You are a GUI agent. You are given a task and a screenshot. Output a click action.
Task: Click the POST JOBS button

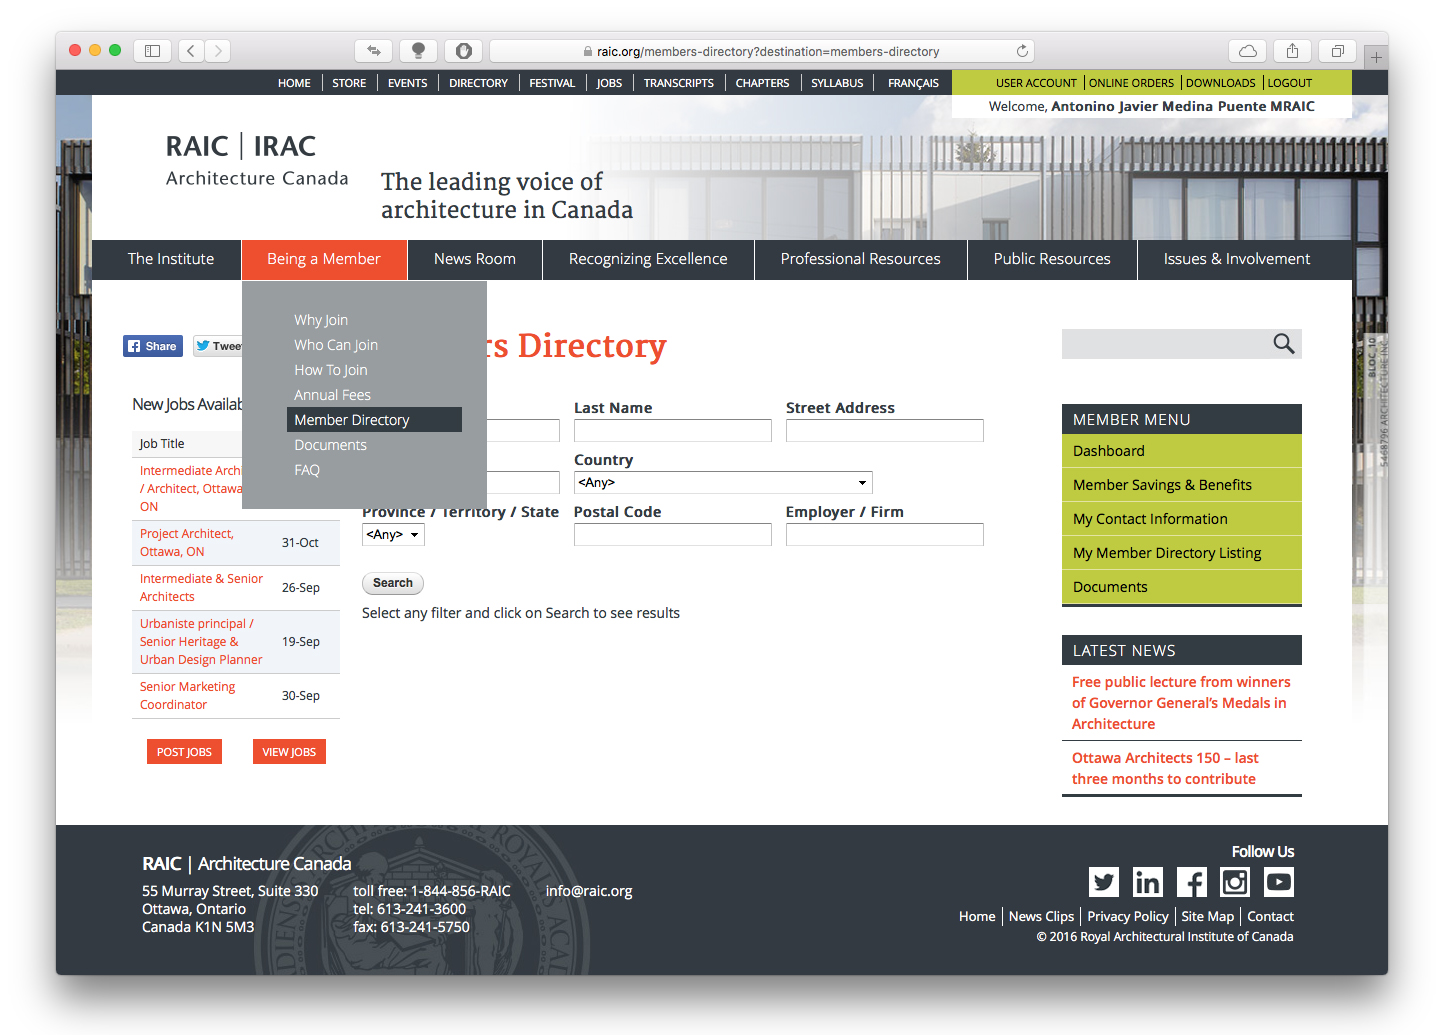[x=184, y=752]
